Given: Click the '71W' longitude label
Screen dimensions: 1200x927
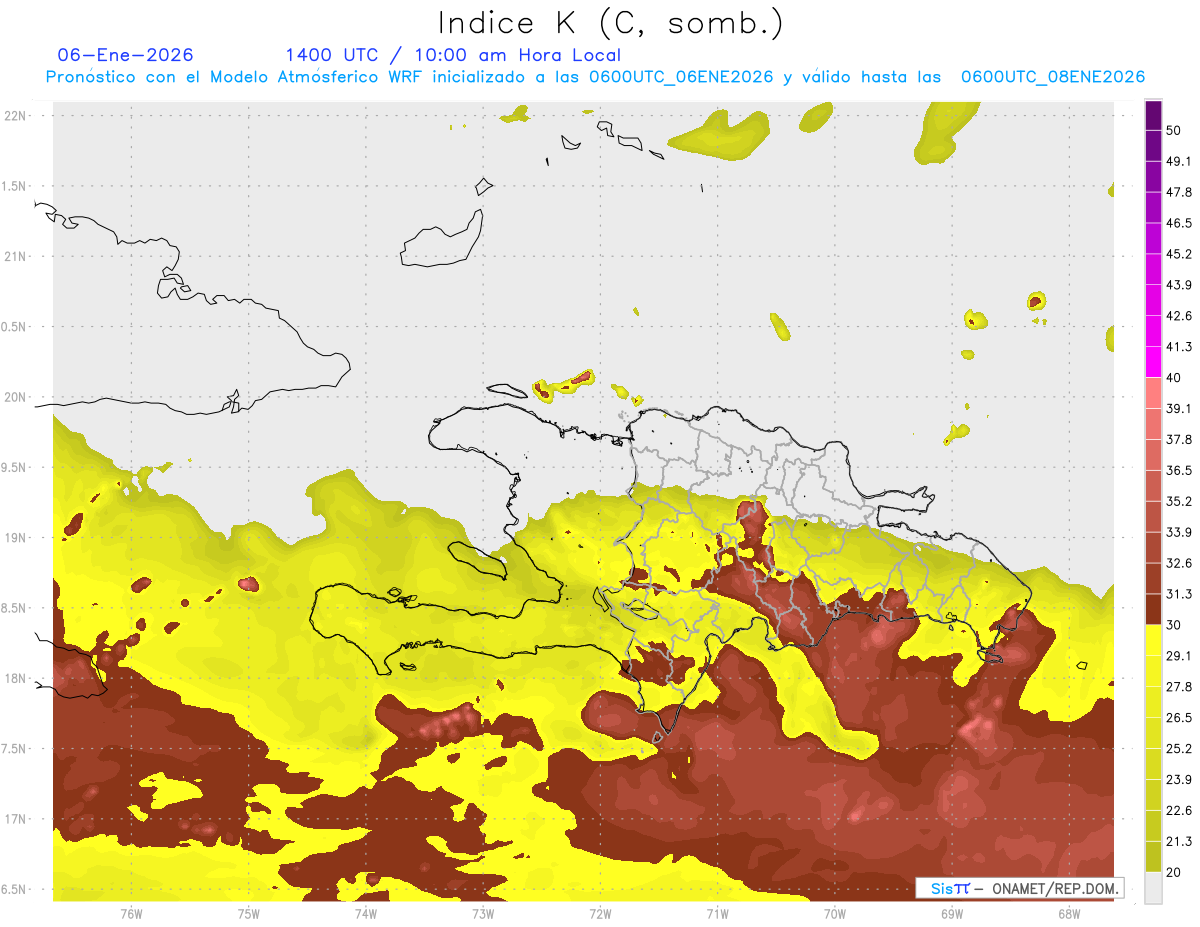Looking at the screenshot, I should [x=717, y=914].
